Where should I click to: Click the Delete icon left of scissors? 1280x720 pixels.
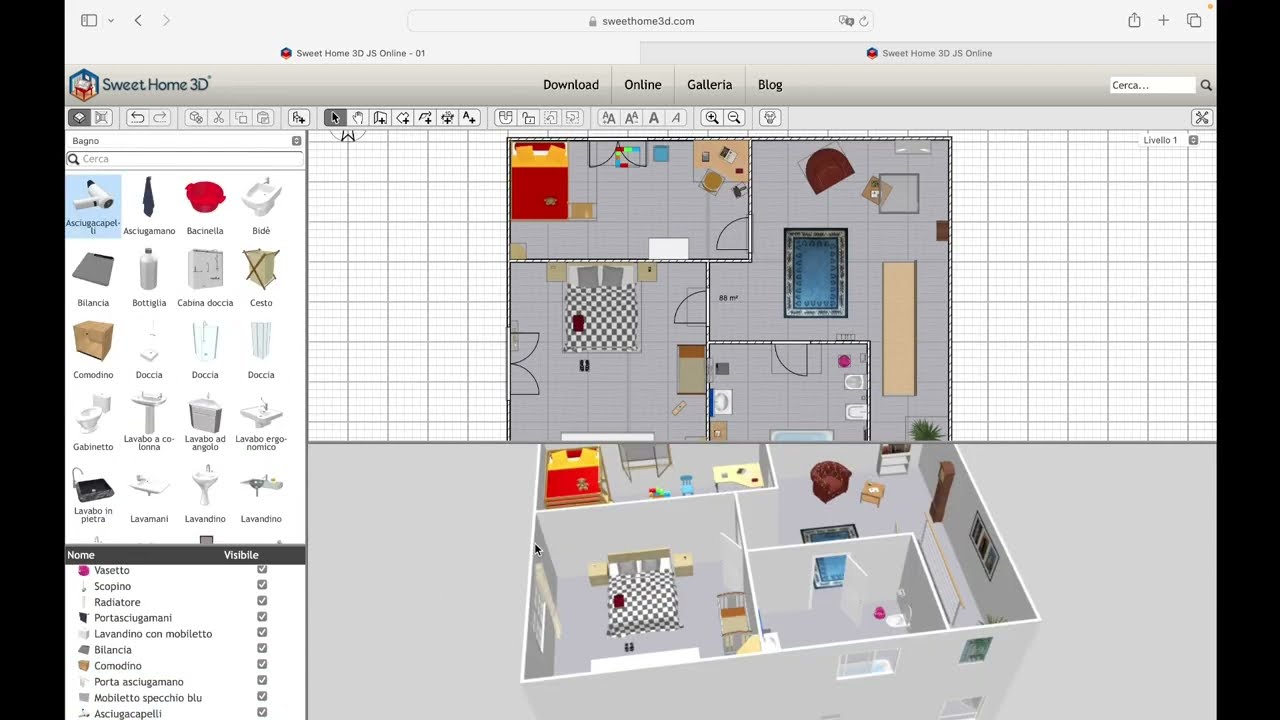[196, 118]
